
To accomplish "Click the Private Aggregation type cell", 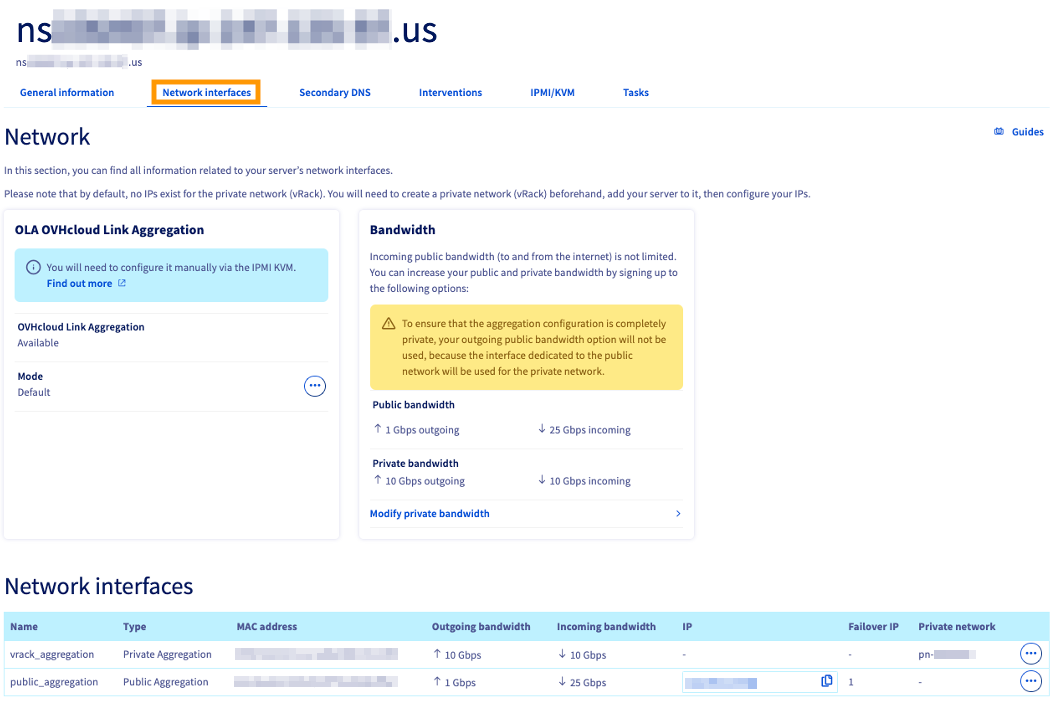I will (x=167, y=655).
